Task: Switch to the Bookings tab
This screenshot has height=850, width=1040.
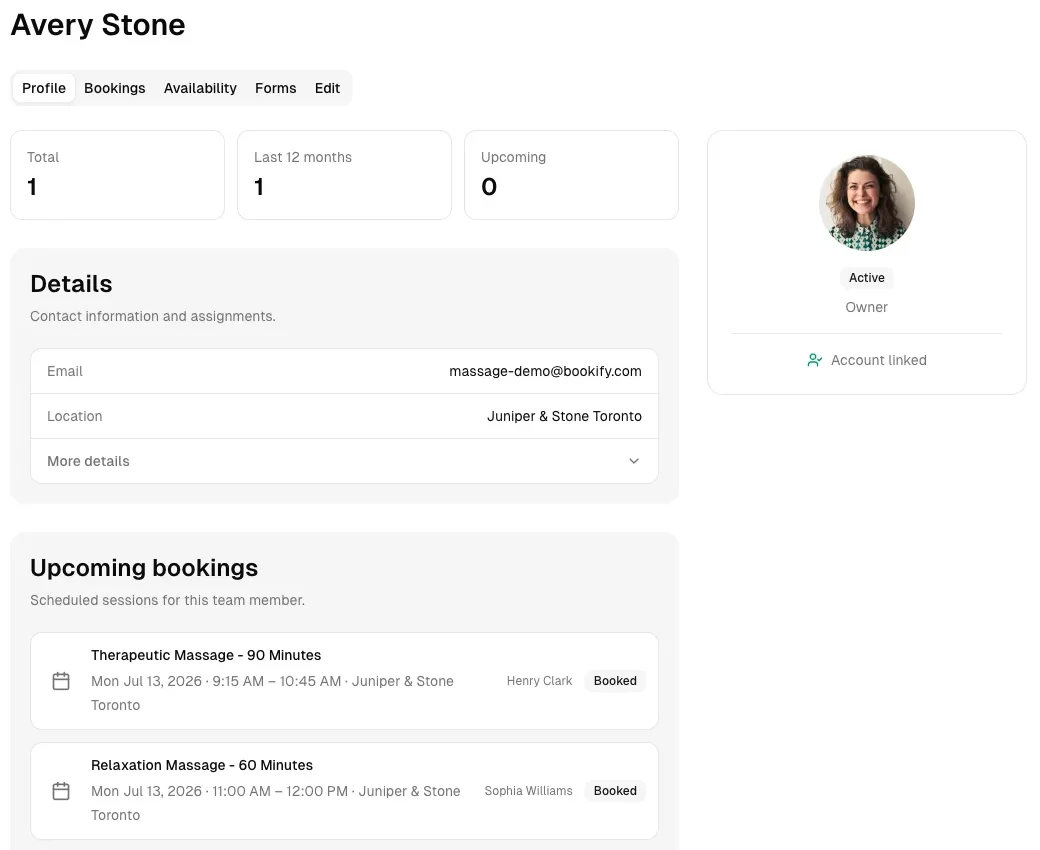Action: coord(115,88)
